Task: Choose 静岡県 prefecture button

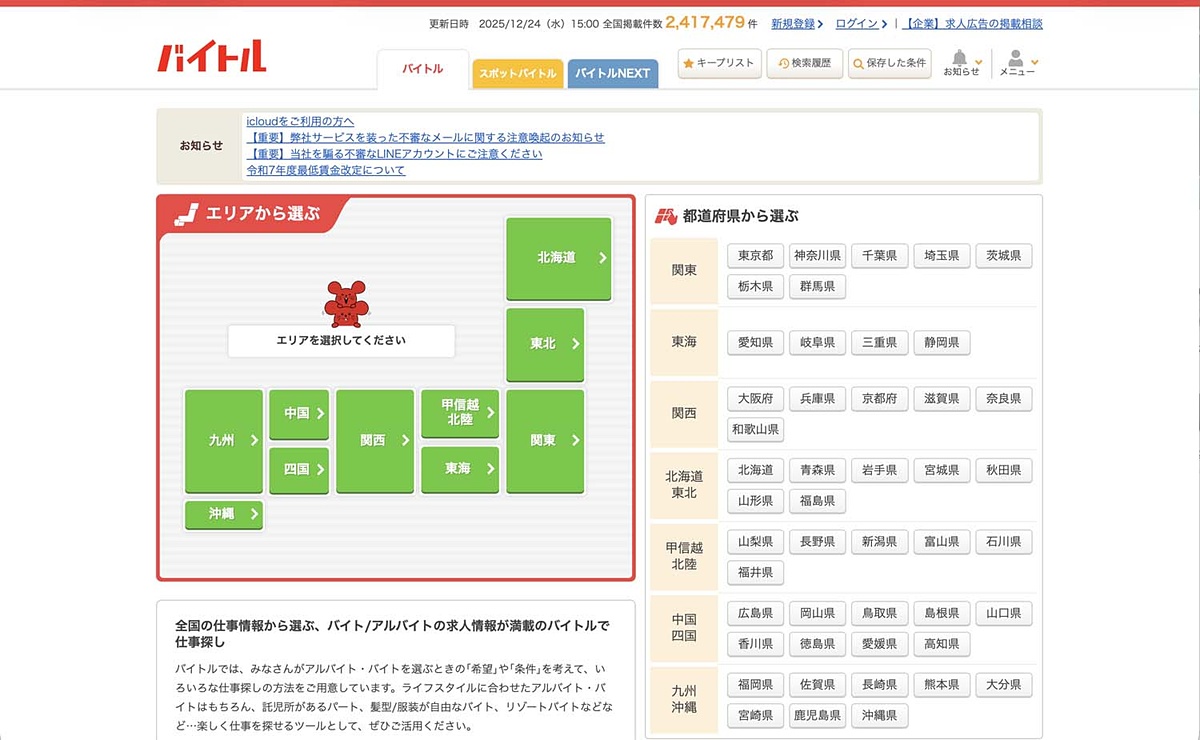Action: tap(941, 343)
